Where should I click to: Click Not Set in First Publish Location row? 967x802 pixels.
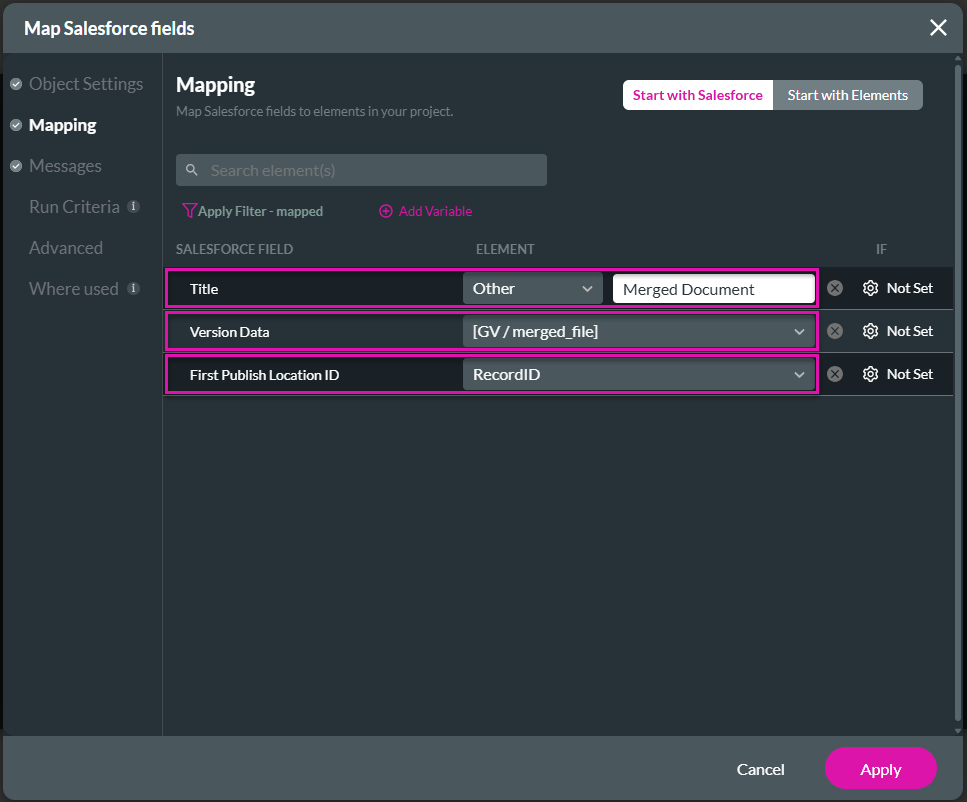pos(910,374)
